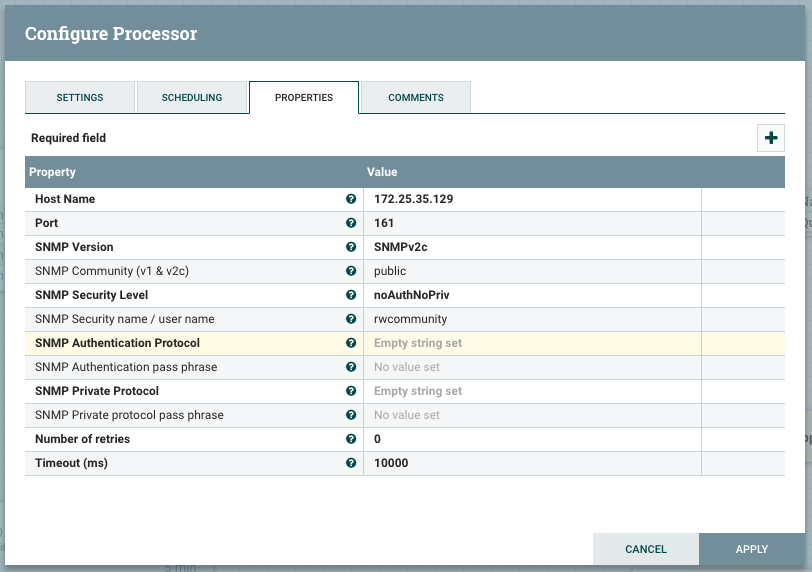Viewport: 812px width, 572px height.
Task: Click help icon beside Host Name
Action: pyautogui.click(x=351, y=199)
